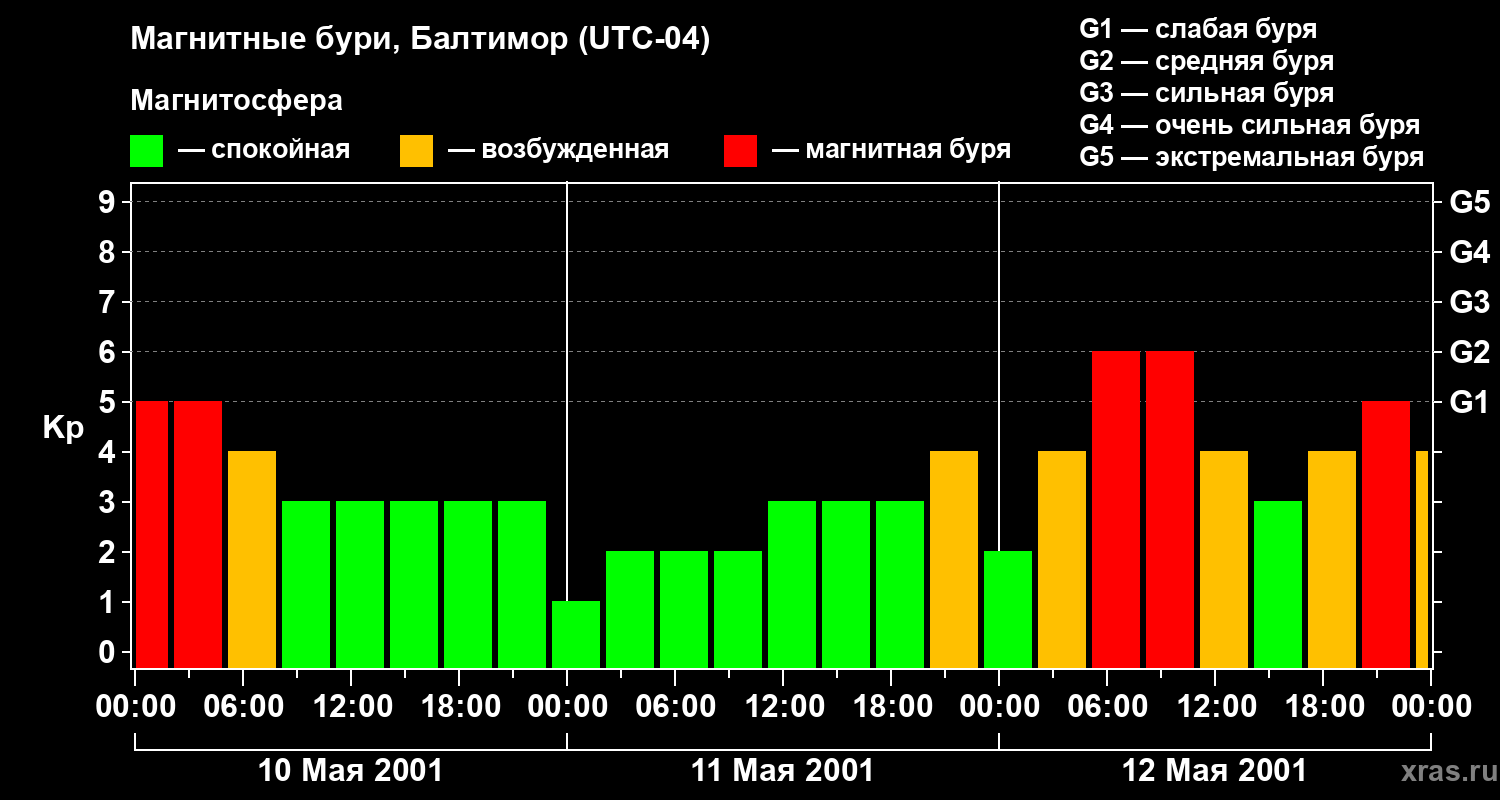Click the '12 Мая 2001' date label
1500x800 pixels.
click(x=1214, y=771)
